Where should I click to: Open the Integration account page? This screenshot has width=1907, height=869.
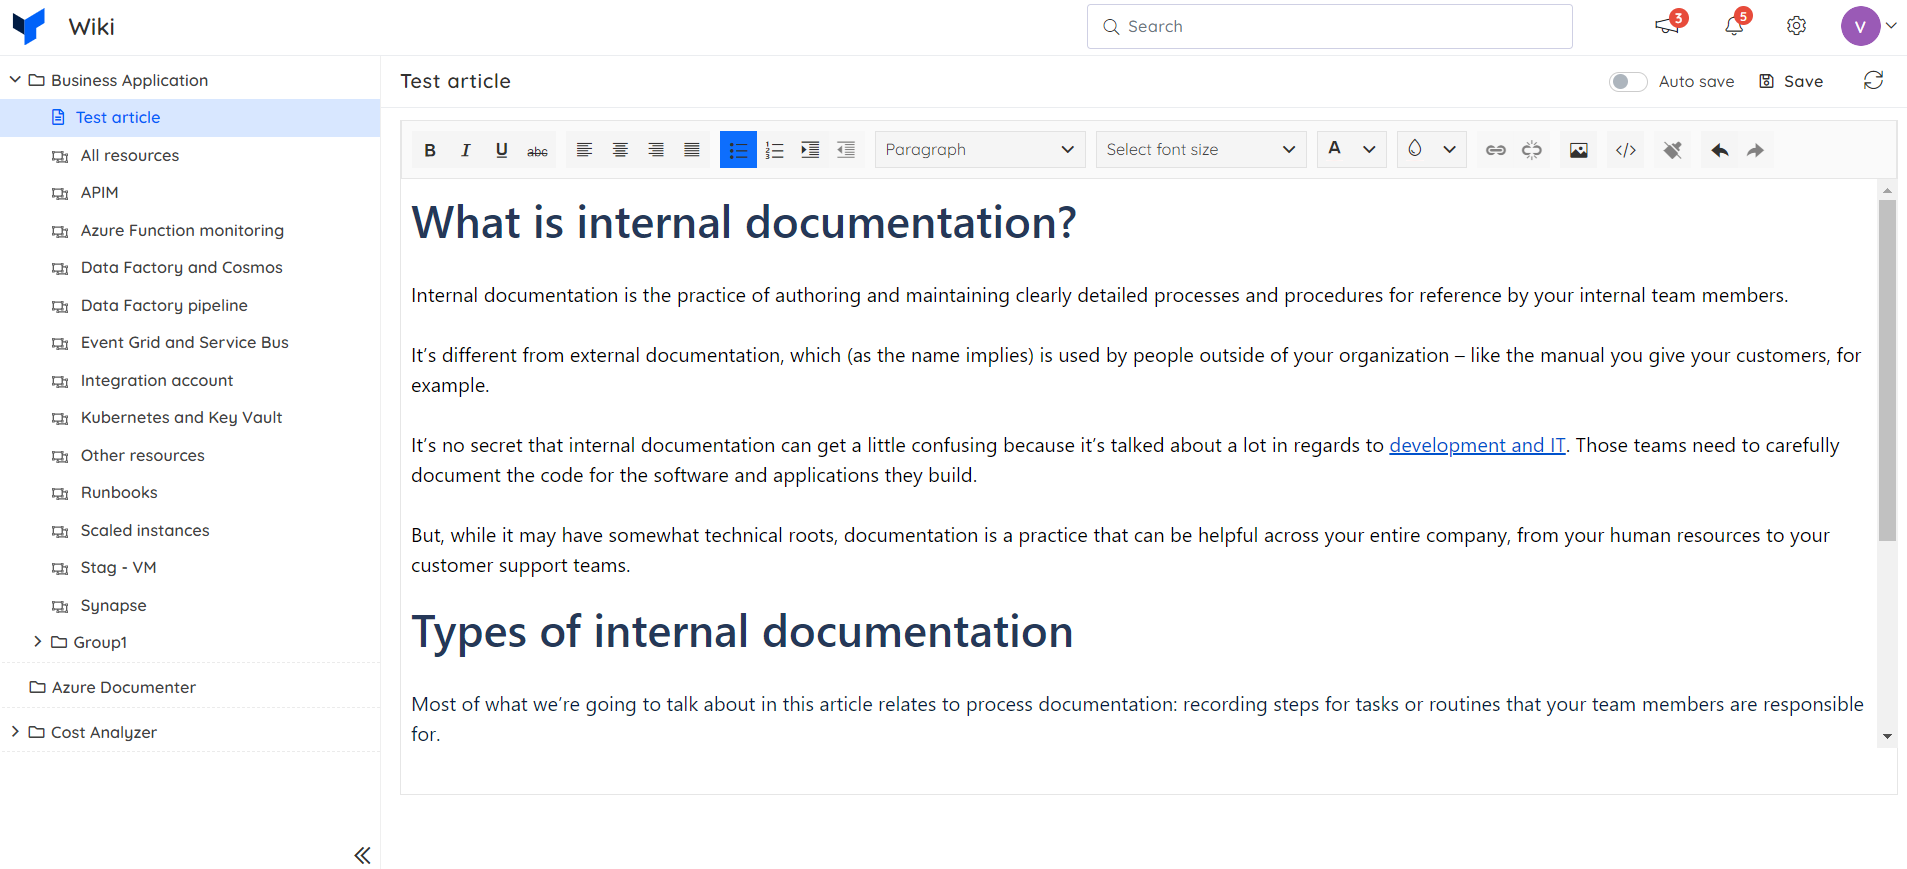[156, 381]
